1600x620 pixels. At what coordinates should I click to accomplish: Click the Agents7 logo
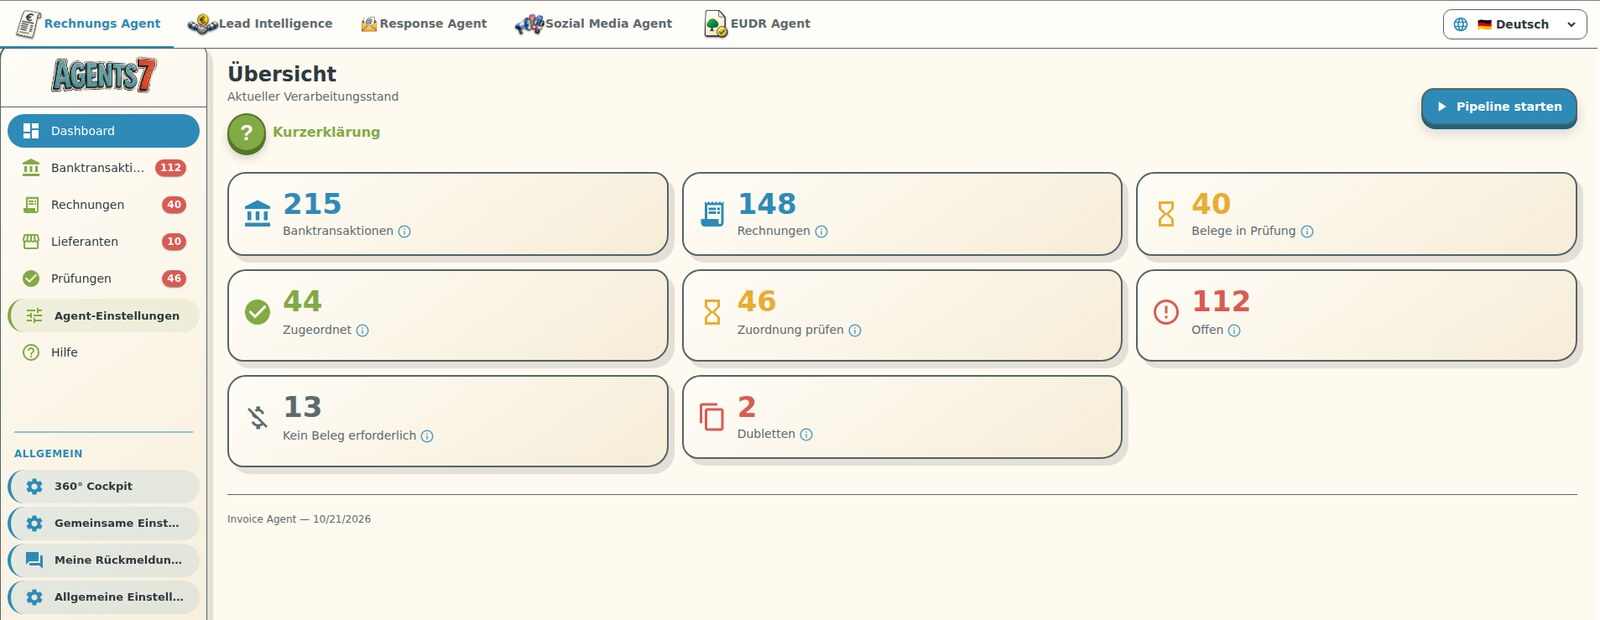coord(104,75)
